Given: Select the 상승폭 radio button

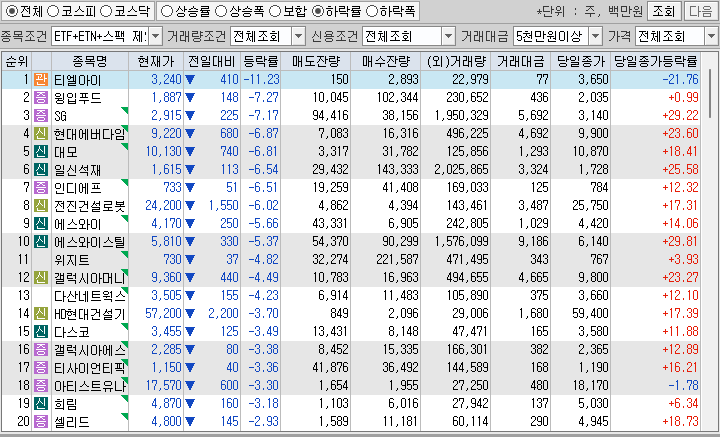Looking at the screenshot, I should 221,11.
